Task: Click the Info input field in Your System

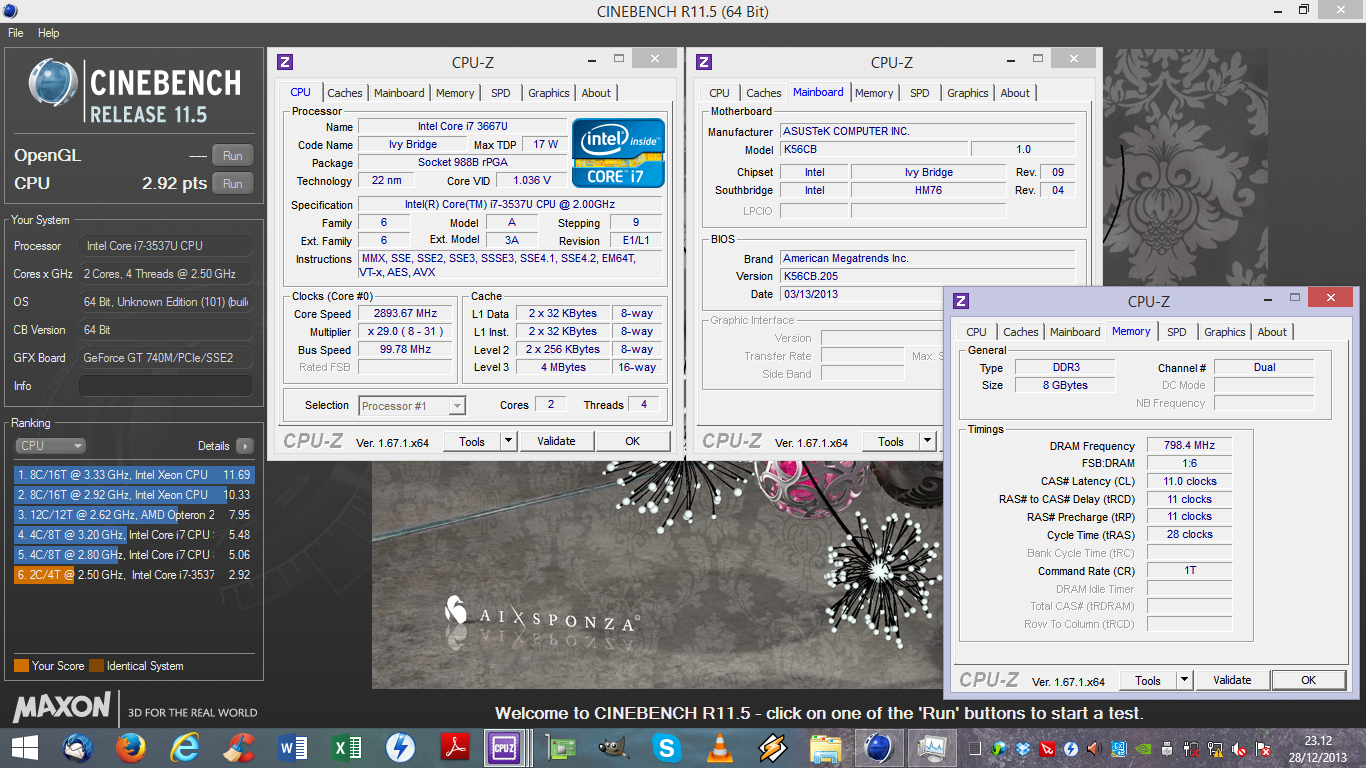Action: pos(166,386)
